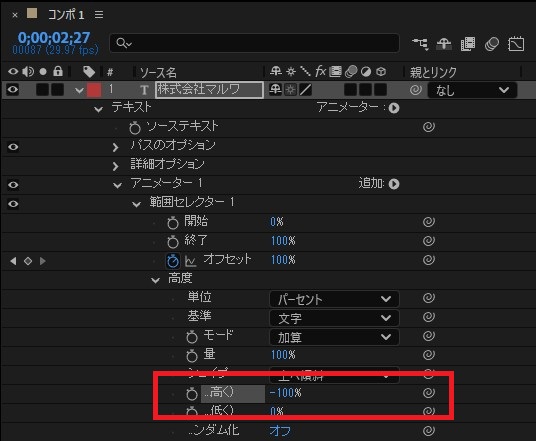536x441 pixels.
Task: Toggle the shy layers hide switch
Action: tap(444, 44)
